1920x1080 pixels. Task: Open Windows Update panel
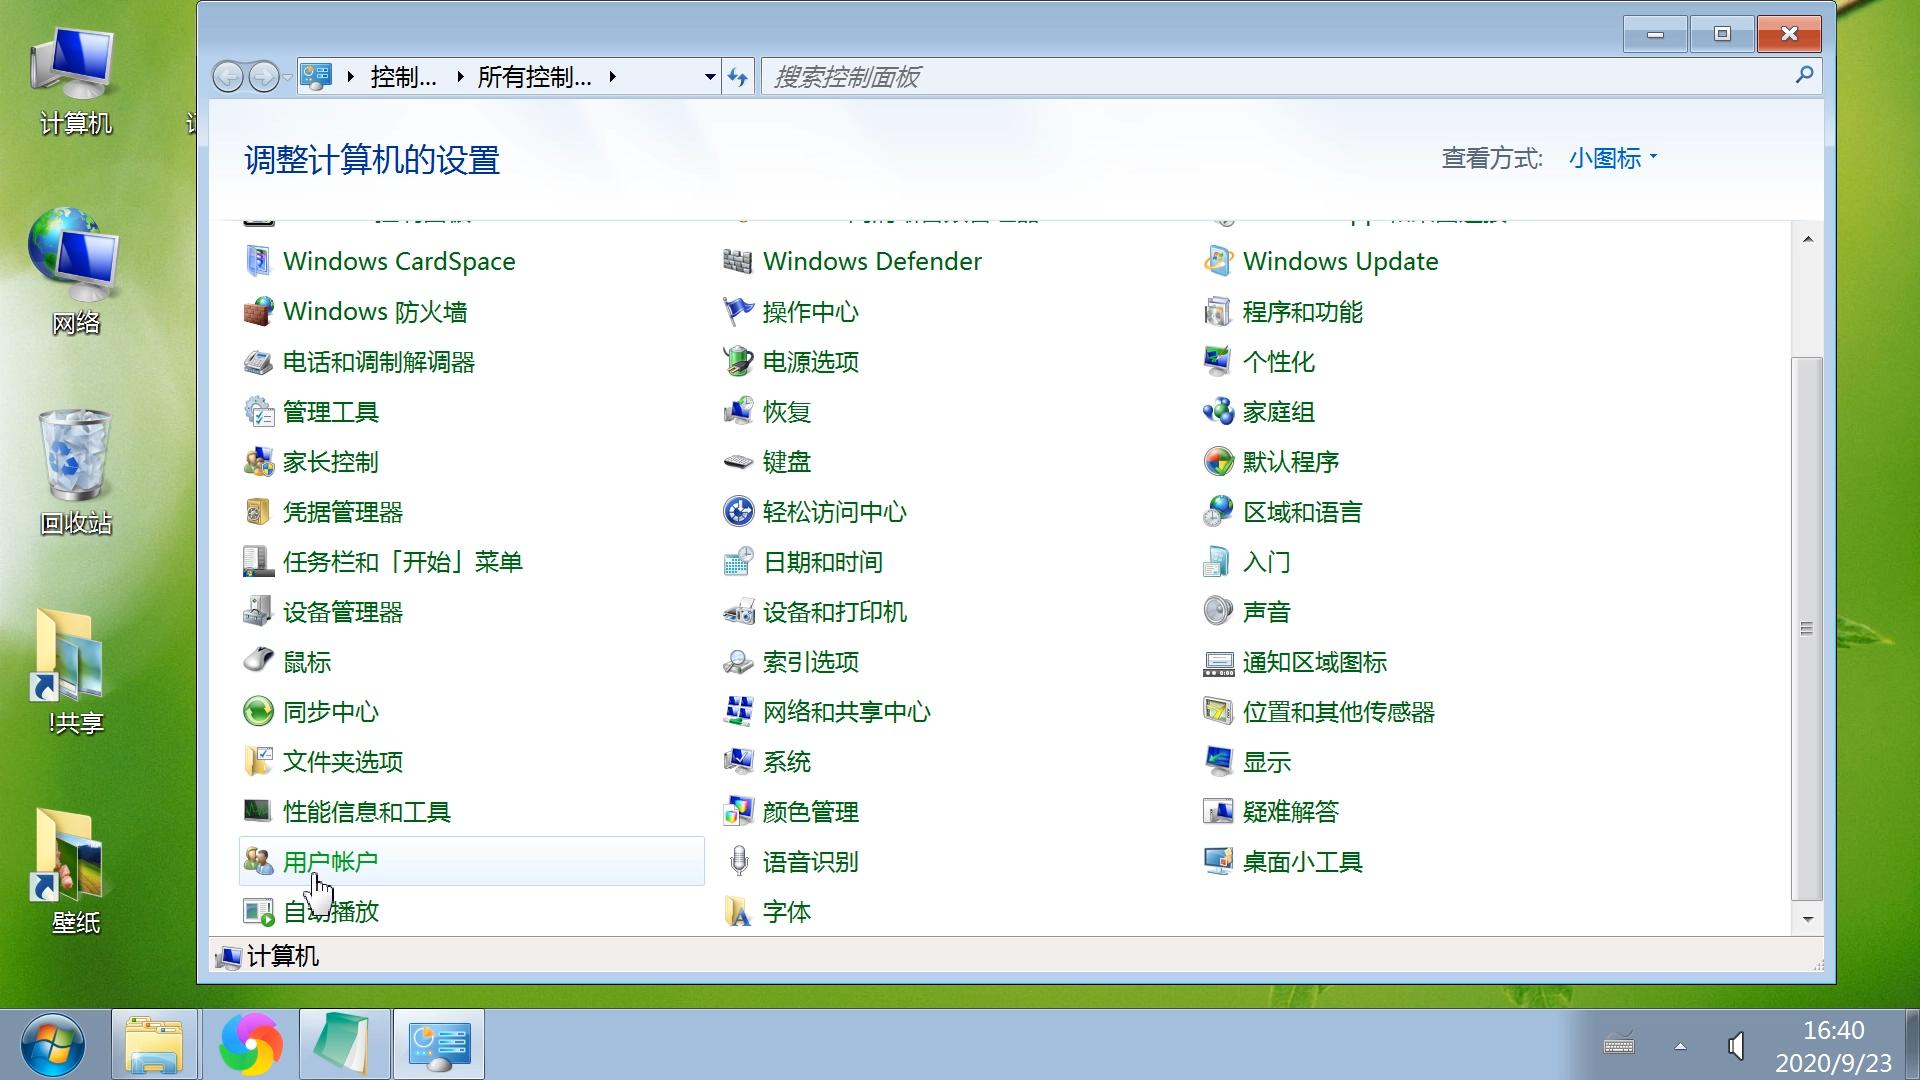(x=1341, y=260)
